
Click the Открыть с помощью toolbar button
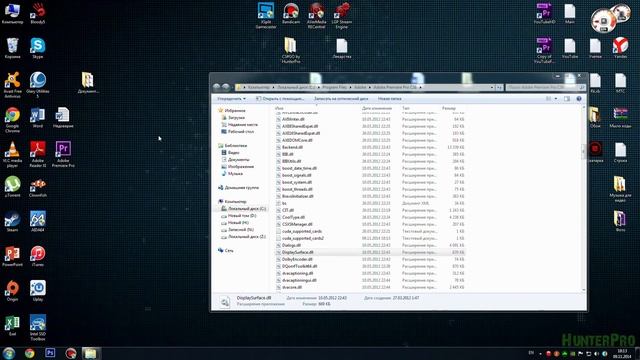point(280,99)
